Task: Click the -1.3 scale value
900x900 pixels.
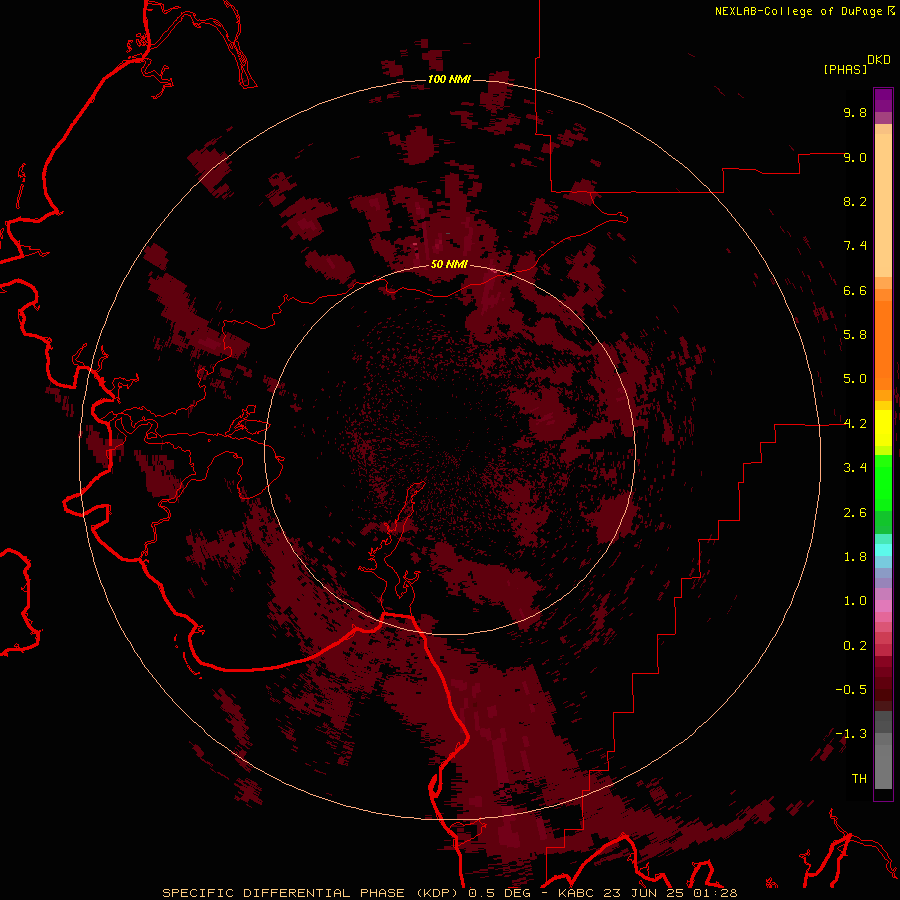Action: pos(851,734)
